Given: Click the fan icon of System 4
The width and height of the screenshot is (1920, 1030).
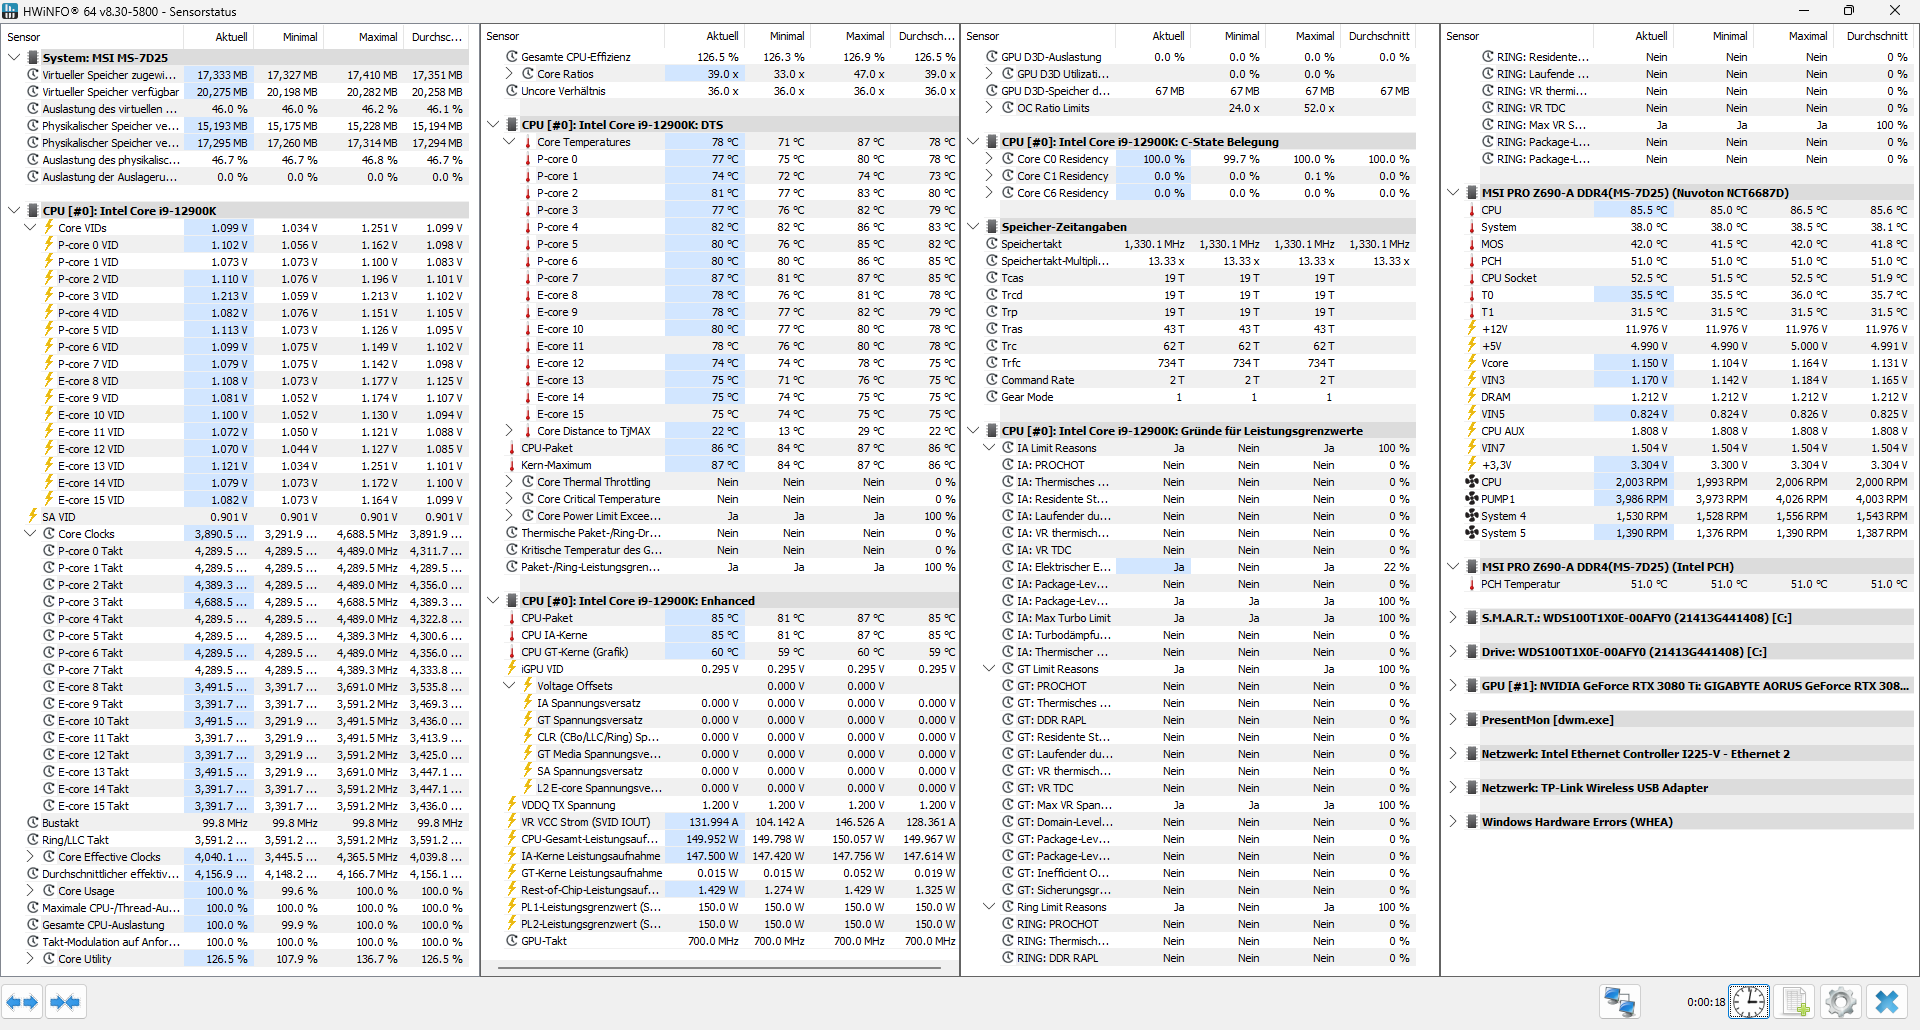Looking at the screenshot, I should (1471, 516).
